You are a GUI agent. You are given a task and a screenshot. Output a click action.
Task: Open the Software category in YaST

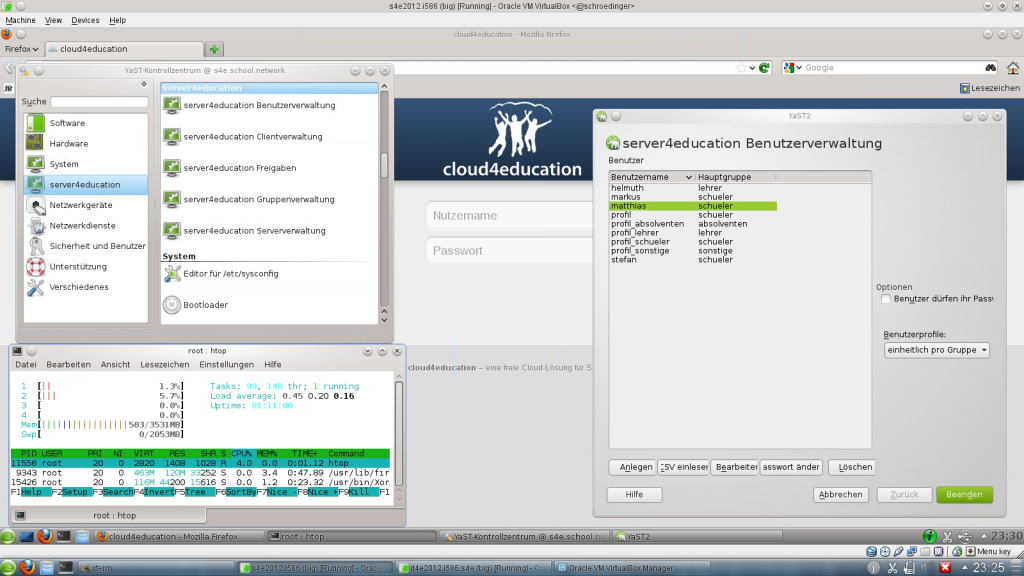[86, 123]
